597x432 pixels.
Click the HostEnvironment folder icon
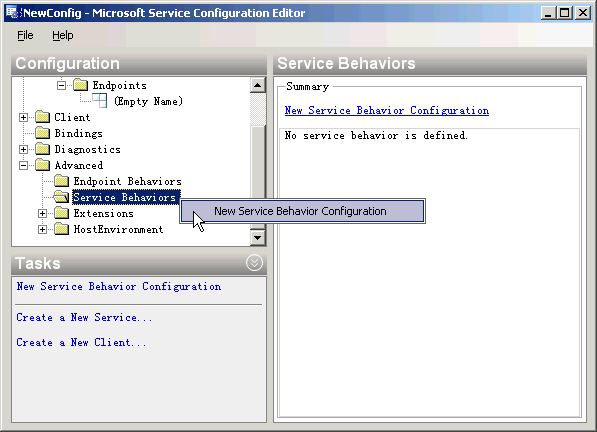tap(61, 229)
